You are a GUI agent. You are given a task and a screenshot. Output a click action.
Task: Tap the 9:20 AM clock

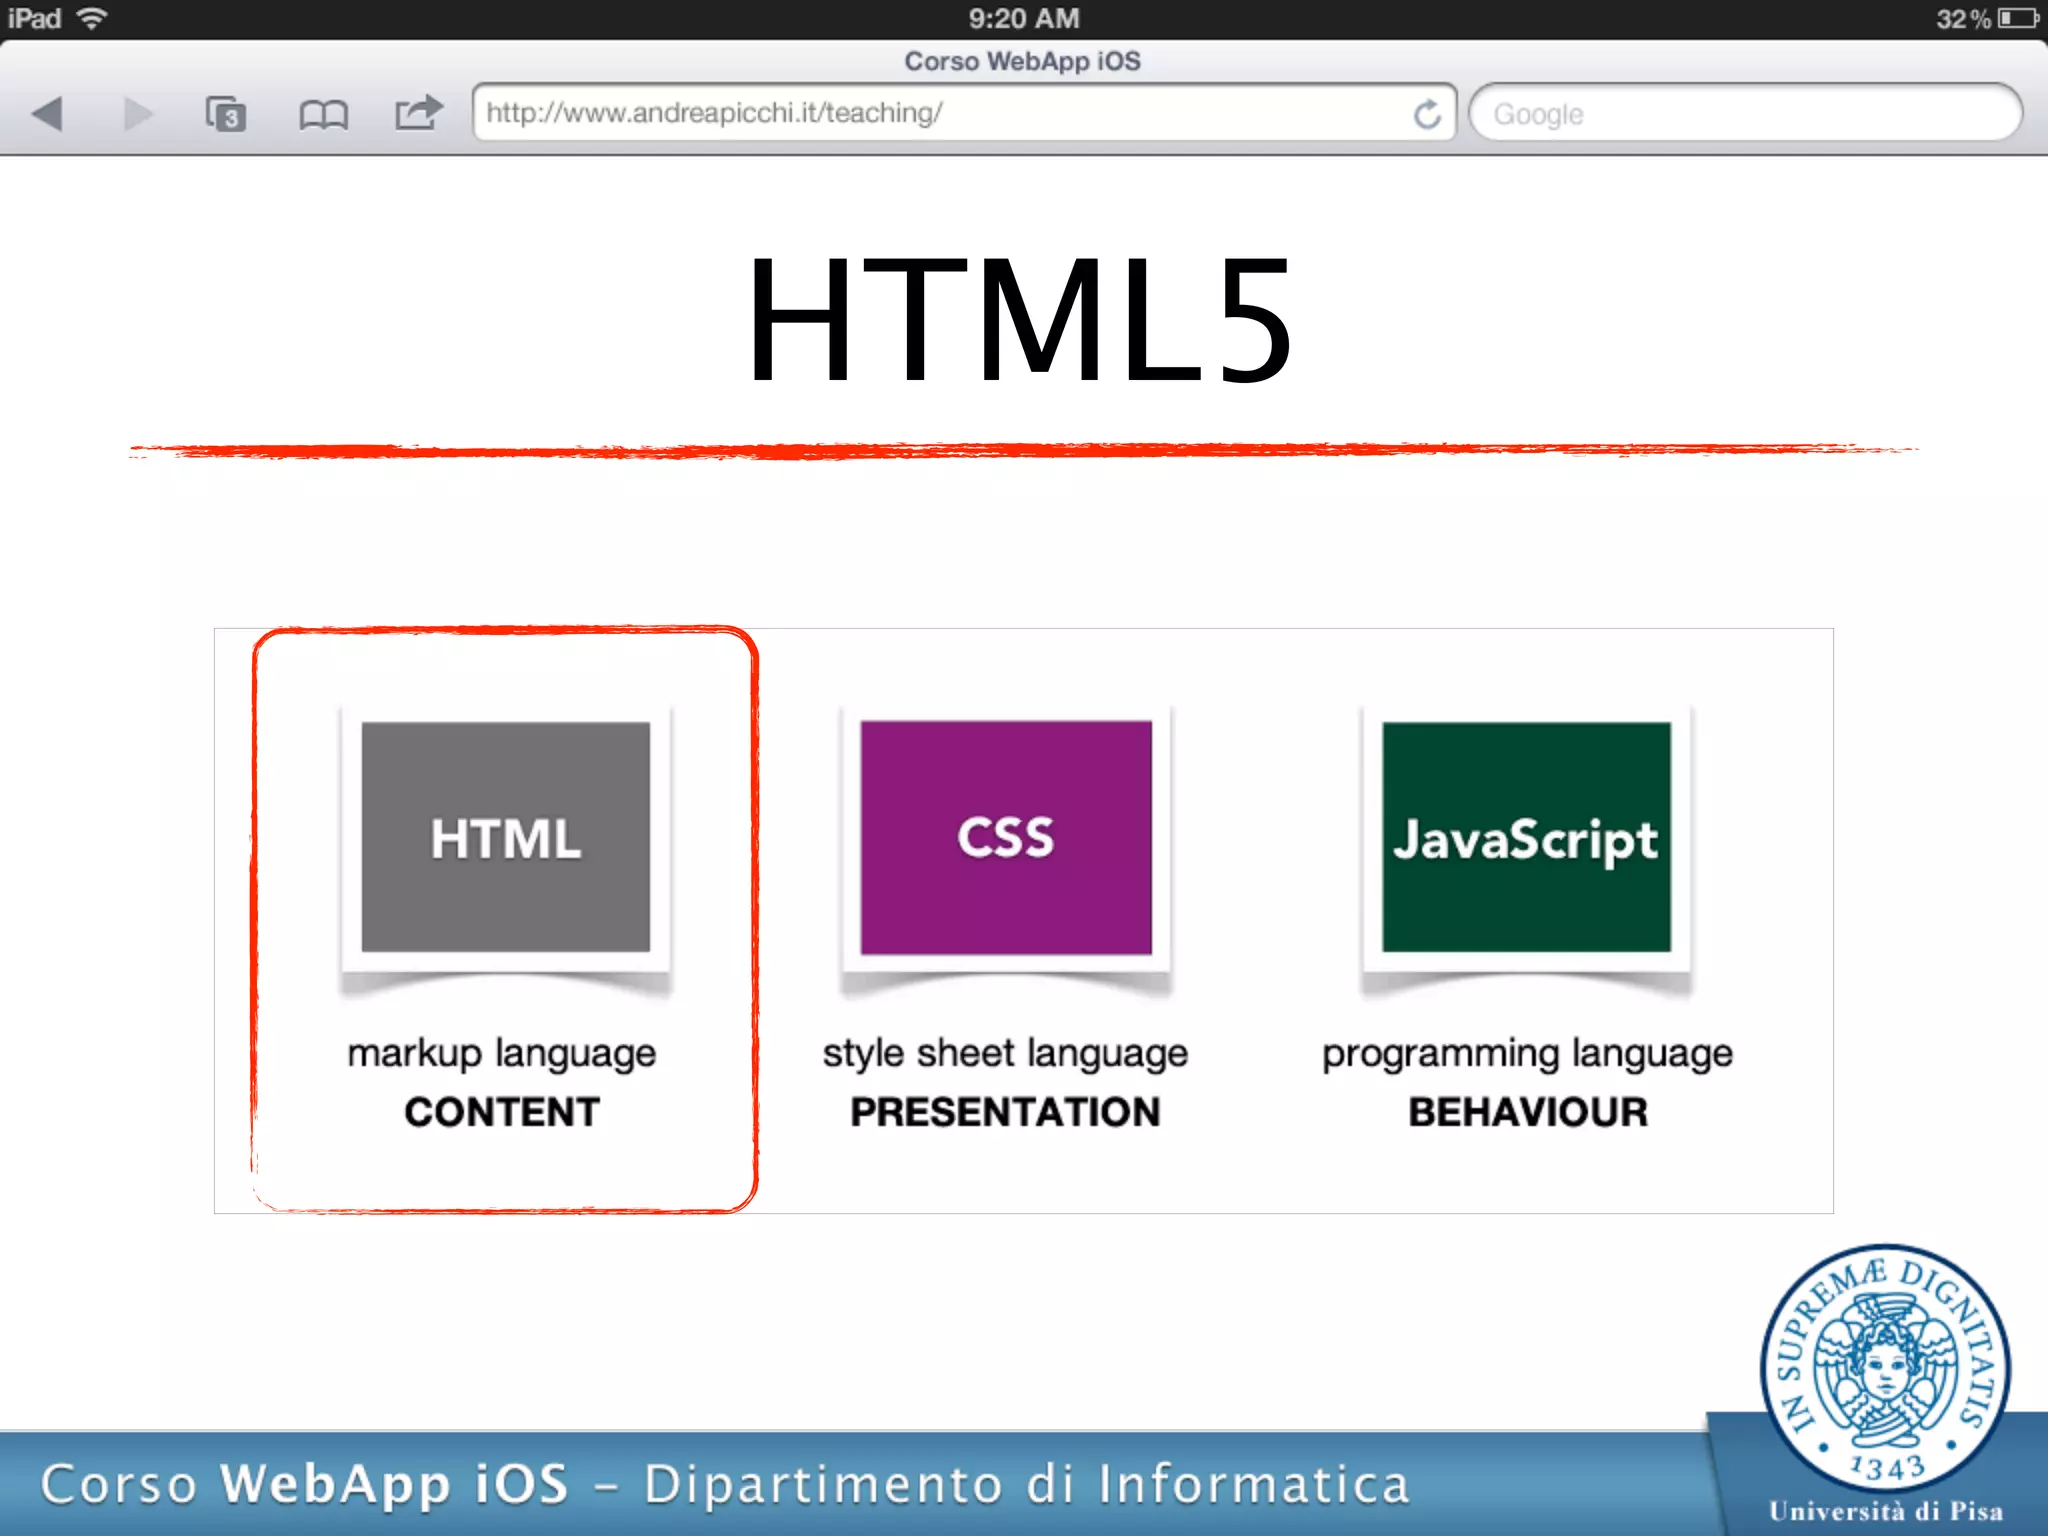pos(1024,18)
